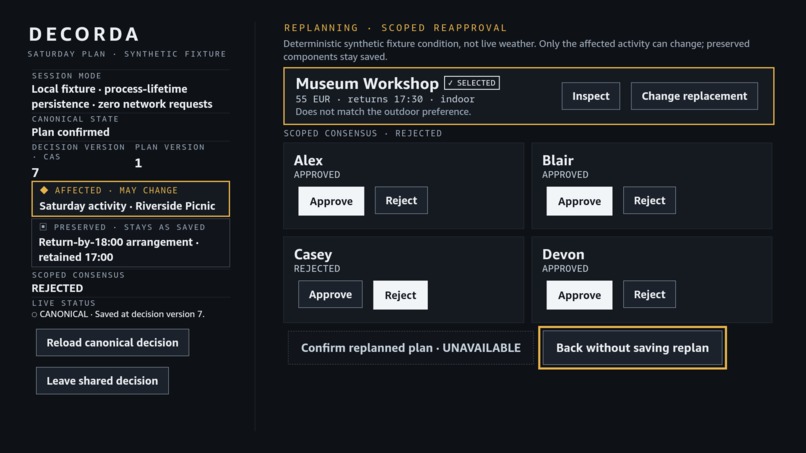This screenshot has width=806, height=453.
Task: Click the SELECTED checkmark badge
Action: (x=472, y=83)
